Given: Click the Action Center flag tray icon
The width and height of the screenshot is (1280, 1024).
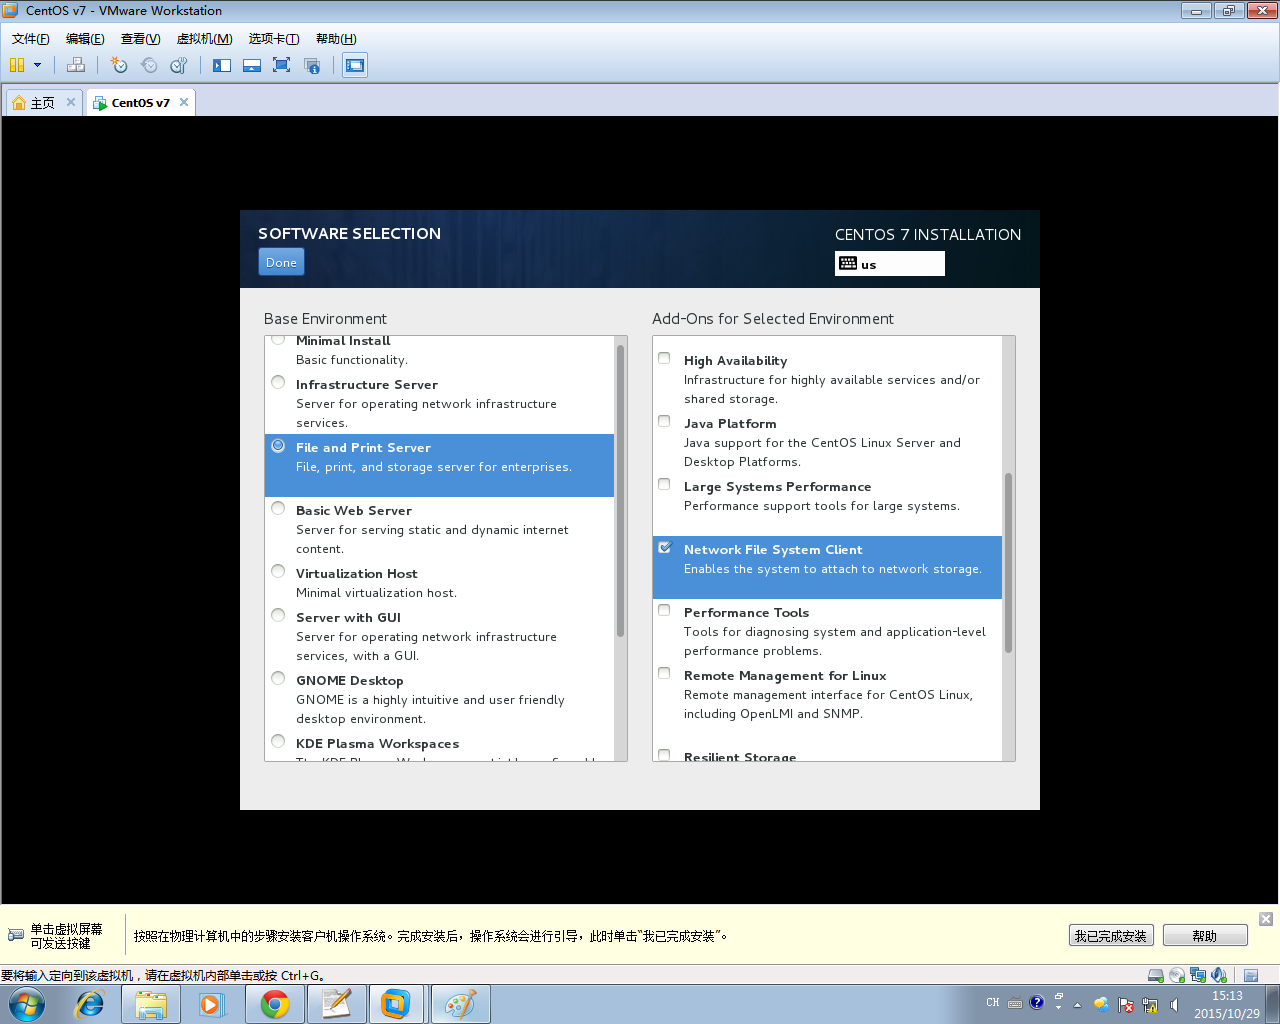Looking at the screenshot, I should [x=1126, y=1004].
